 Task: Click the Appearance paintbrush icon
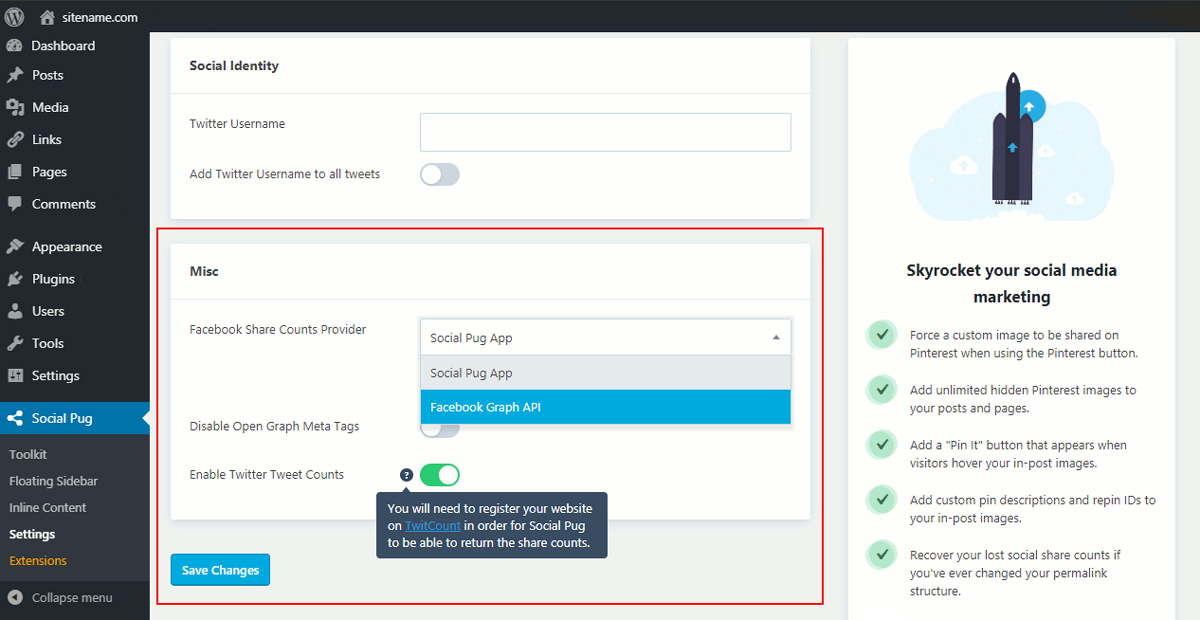click(x=14, y=247)
